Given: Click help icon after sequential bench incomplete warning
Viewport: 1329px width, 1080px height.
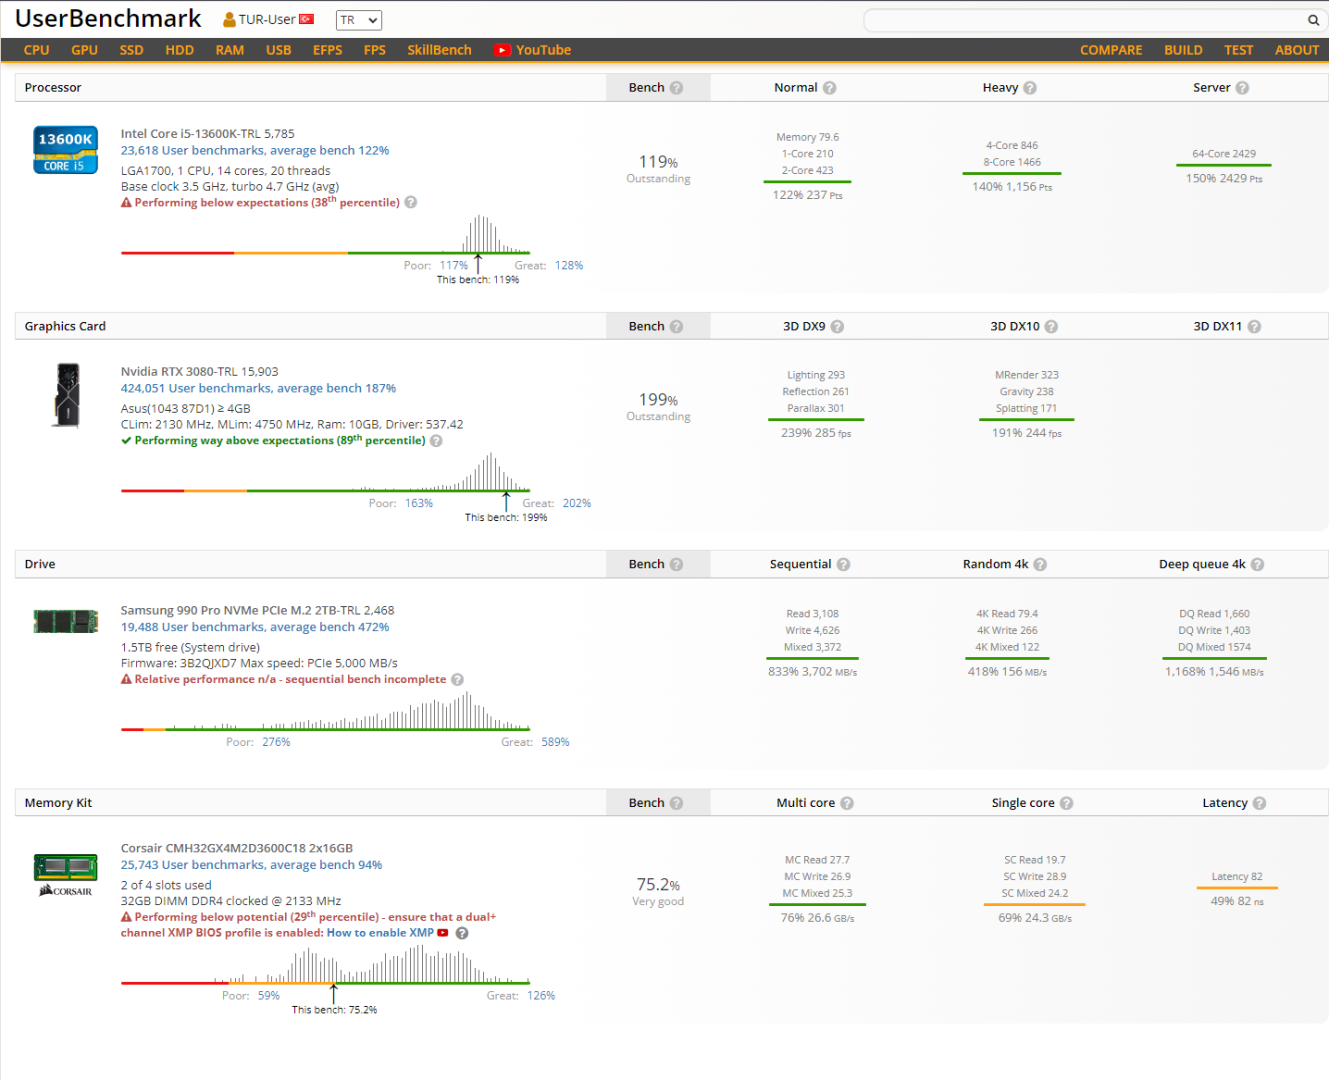Looking at the screenshot, I should [458, 680].
